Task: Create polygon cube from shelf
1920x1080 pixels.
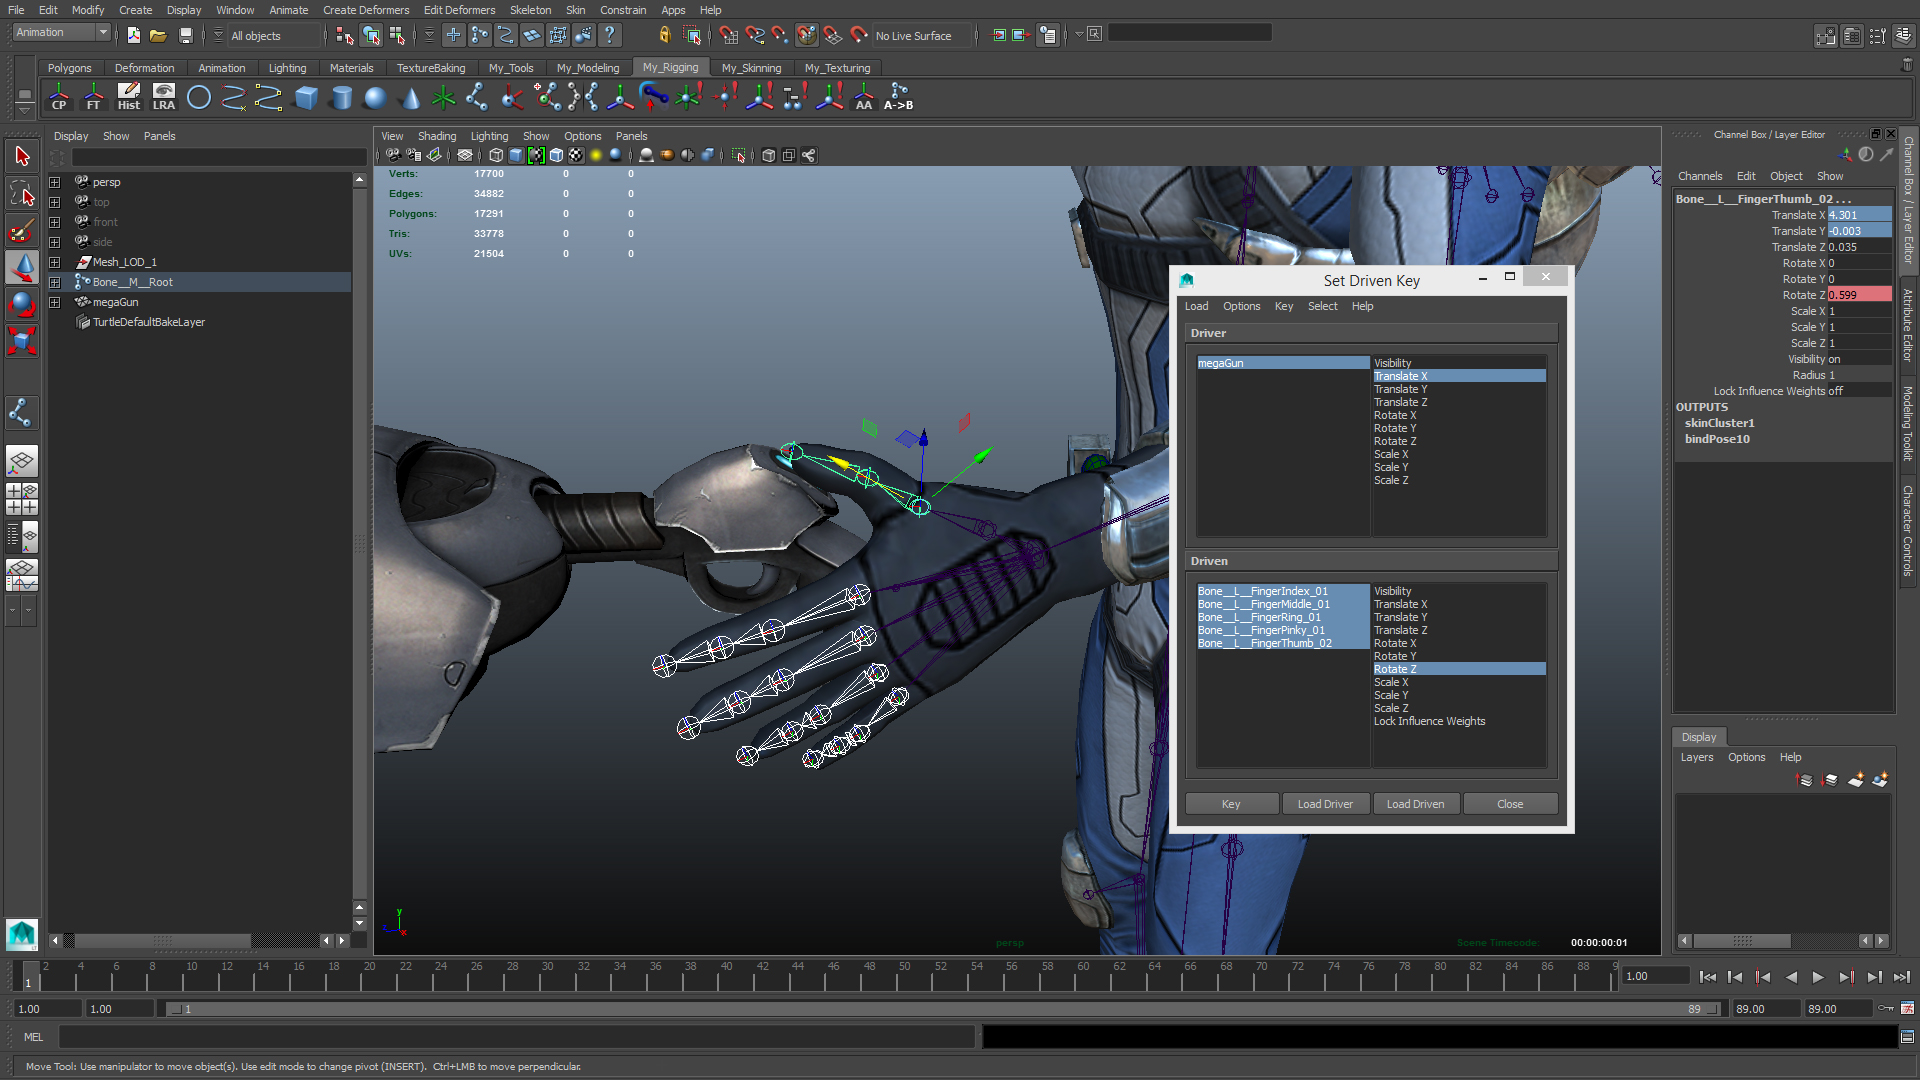Action: [306, 97]
